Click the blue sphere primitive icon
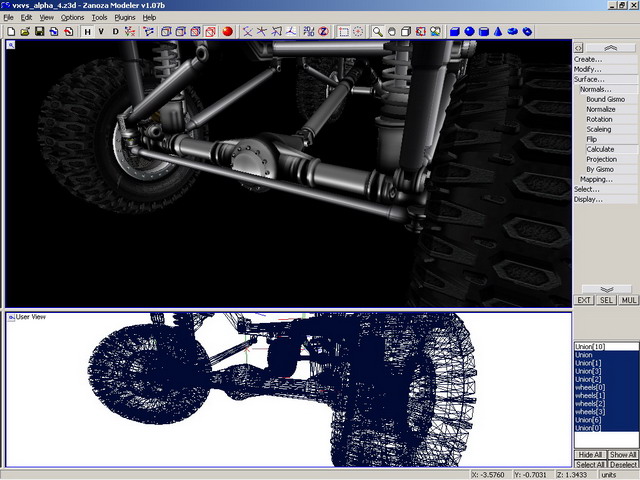Screen dimensions: 640x480 pyautogui.click(x=469, y=31)
